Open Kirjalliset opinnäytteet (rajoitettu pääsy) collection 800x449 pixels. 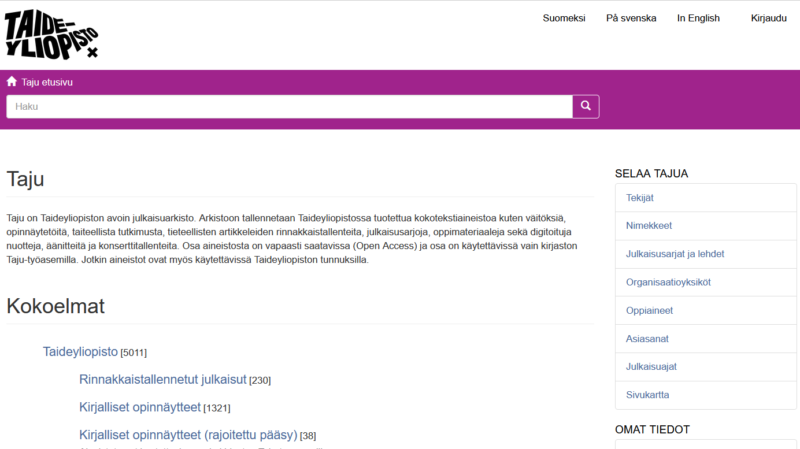(188, 434)
